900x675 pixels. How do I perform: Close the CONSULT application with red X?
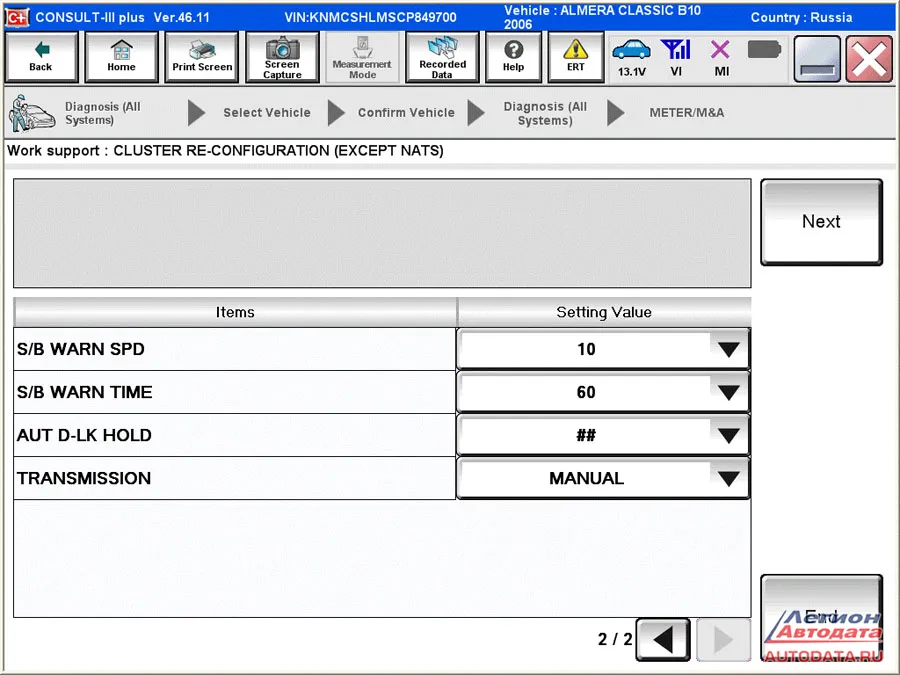pyautogui.click(x=869, y=59)
